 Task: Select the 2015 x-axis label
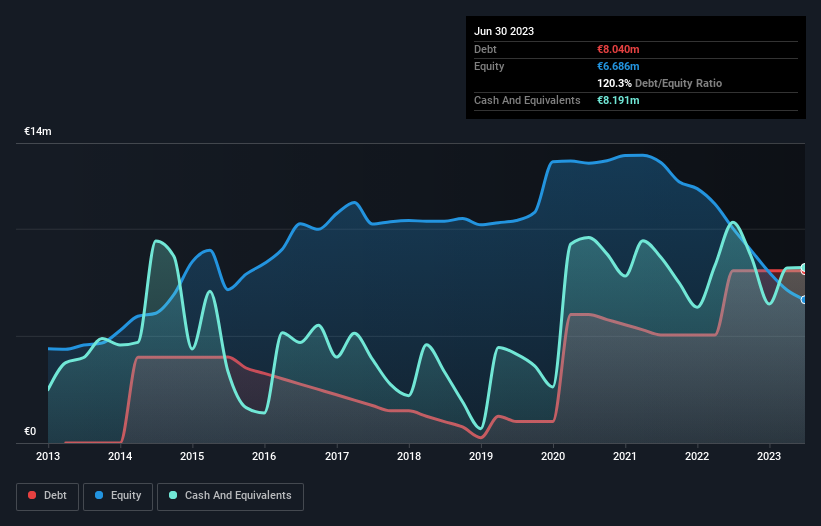click(x=192, y=456)
